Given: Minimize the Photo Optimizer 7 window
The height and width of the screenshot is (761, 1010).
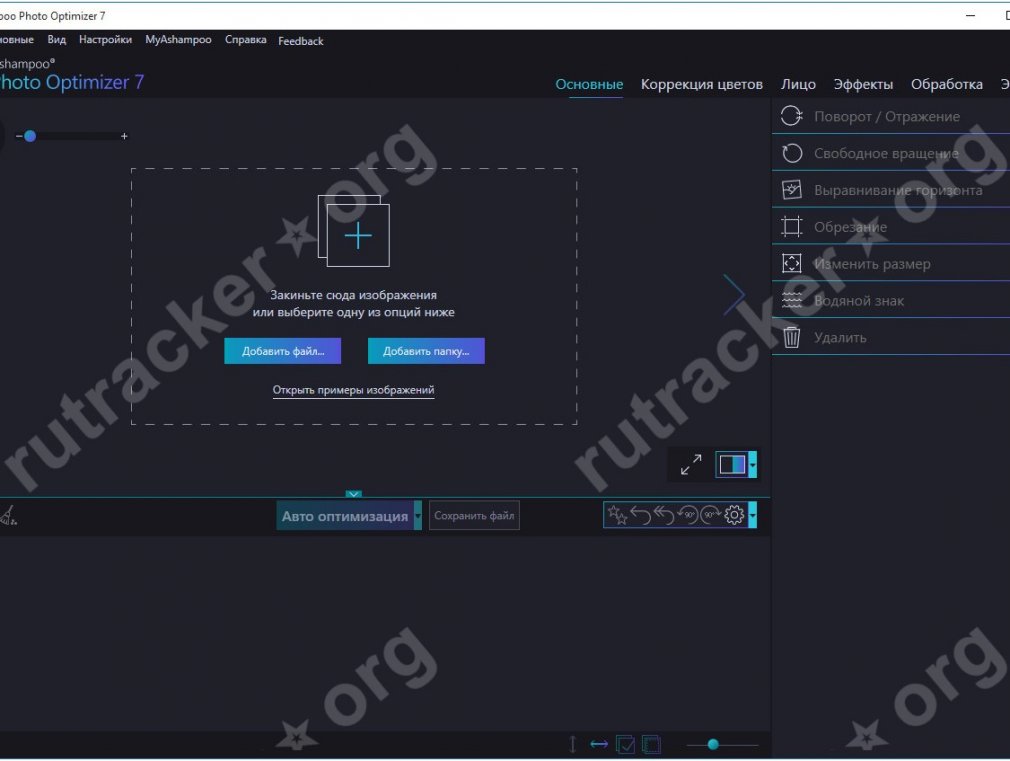Looking at the screenshot, I should pyautogui.click(x=971, y=15).
